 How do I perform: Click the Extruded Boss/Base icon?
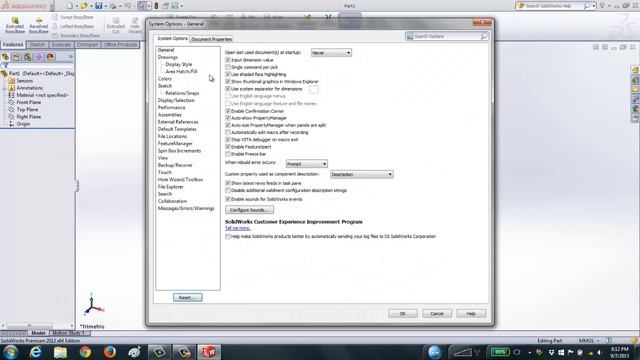click(x=15, y=21)
